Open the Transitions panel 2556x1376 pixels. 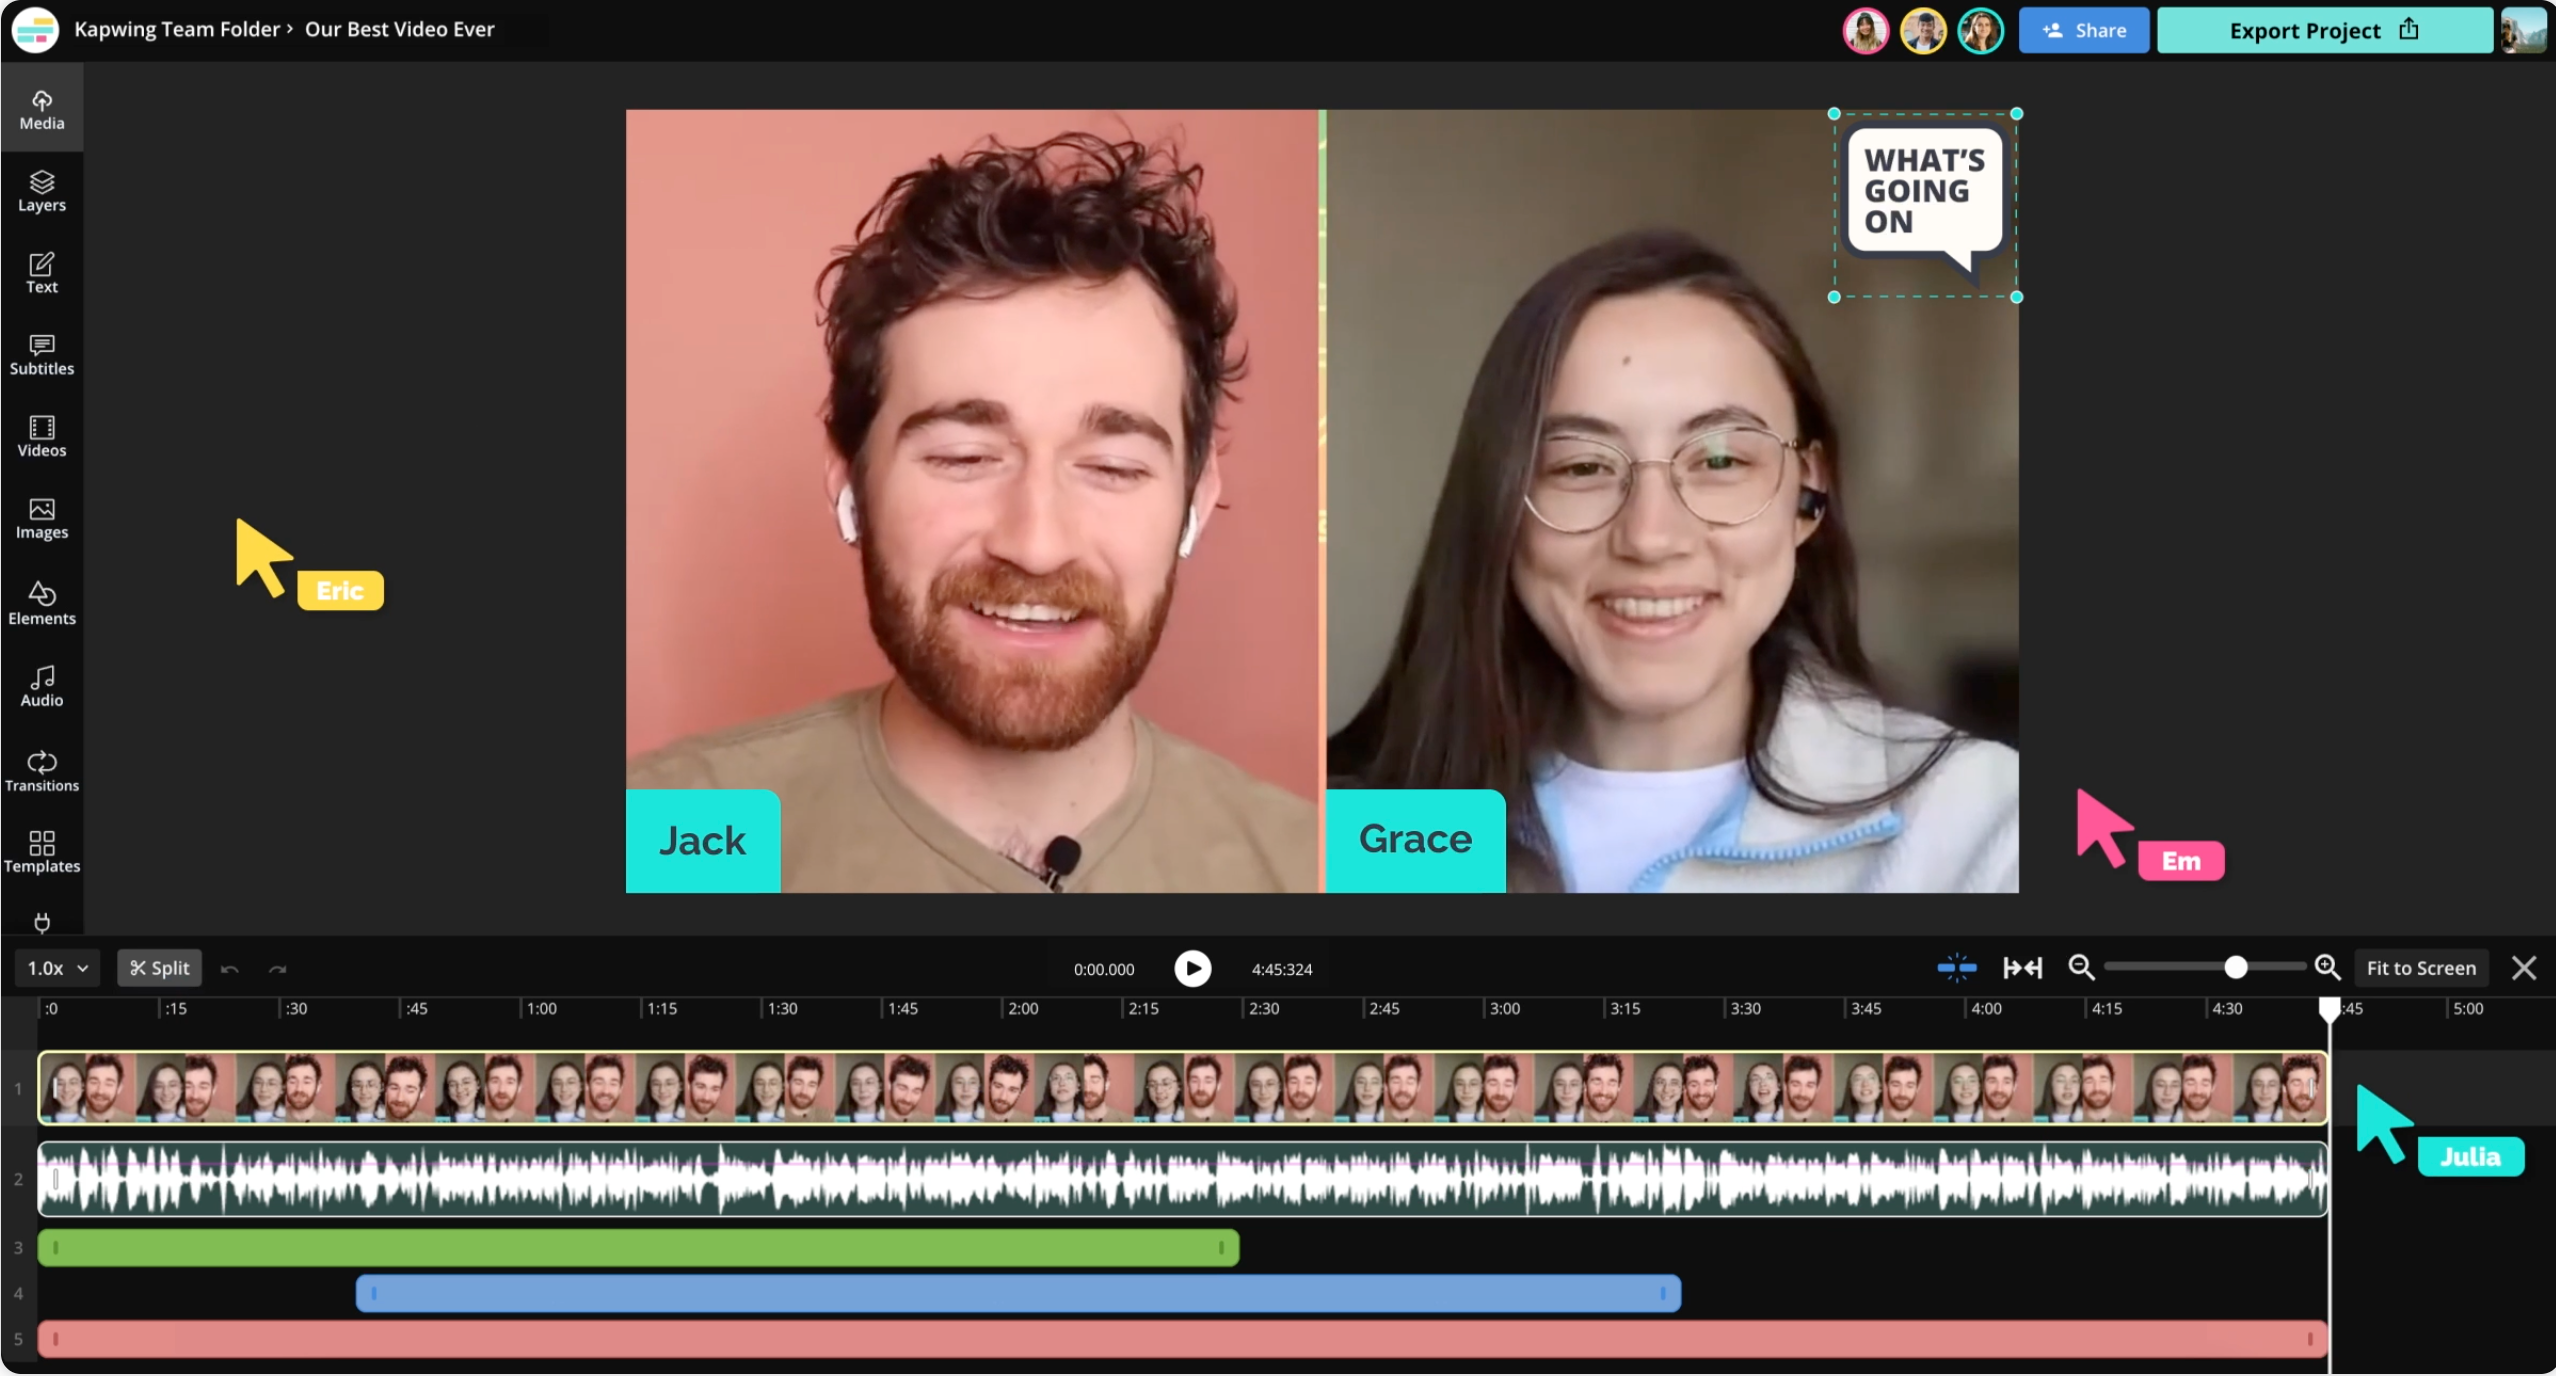(x=41, y=770)
